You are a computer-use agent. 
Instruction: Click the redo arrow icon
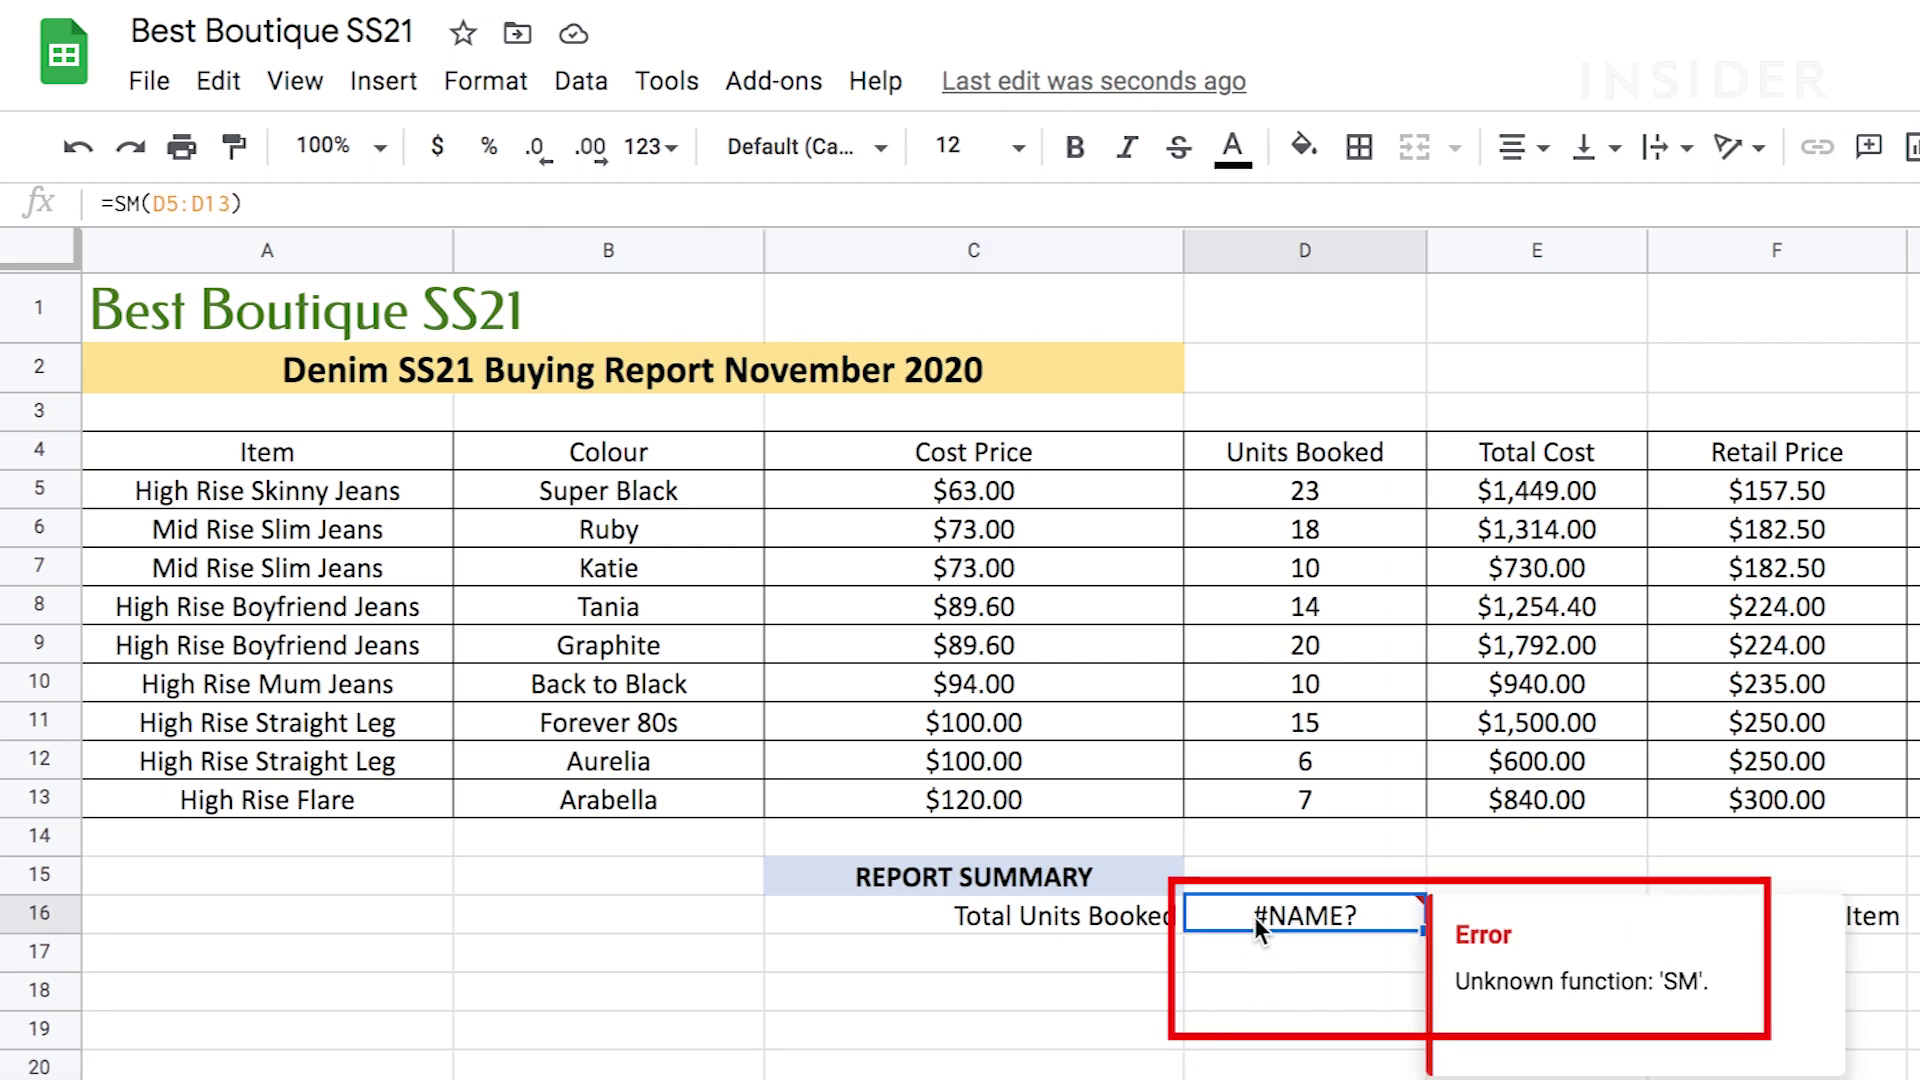pyautogui.click(x=130, y=147)
